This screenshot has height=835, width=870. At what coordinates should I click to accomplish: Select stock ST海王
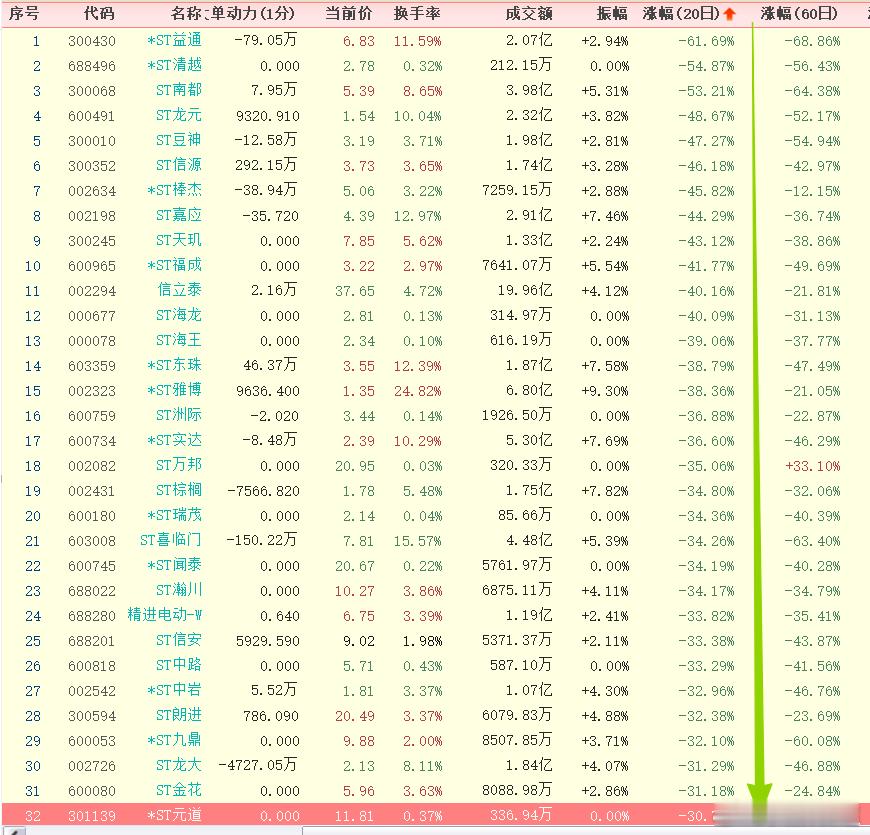[x=179, y=340]
